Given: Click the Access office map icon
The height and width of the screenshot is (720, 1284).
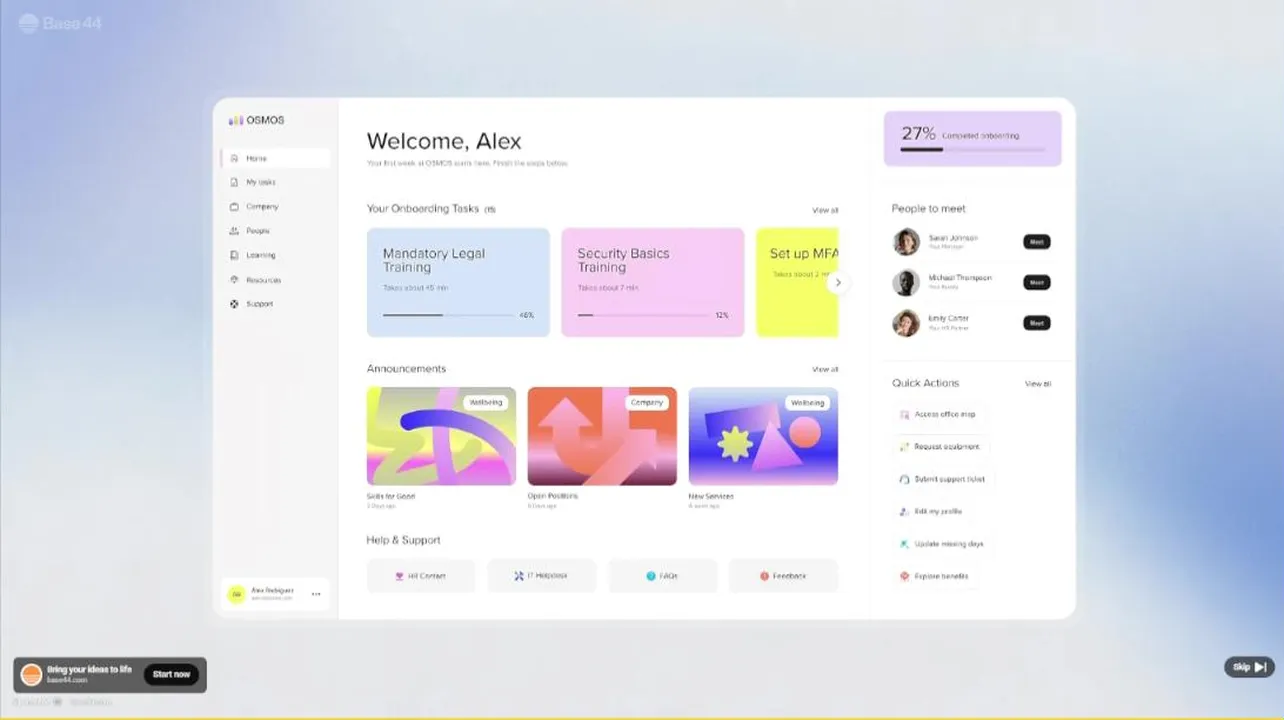Looking at the screenshot, I should (x=904, y=414).
